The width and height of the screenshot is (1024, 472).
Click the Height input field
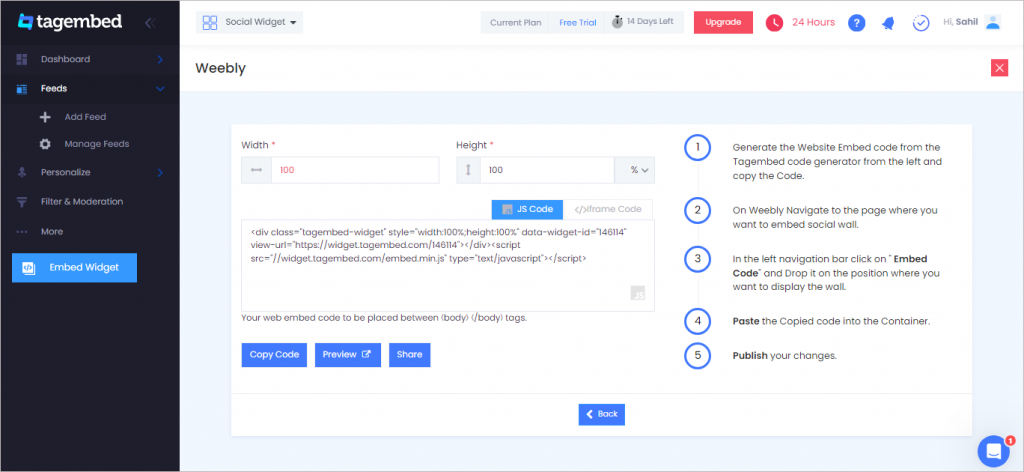pos(547,170)
